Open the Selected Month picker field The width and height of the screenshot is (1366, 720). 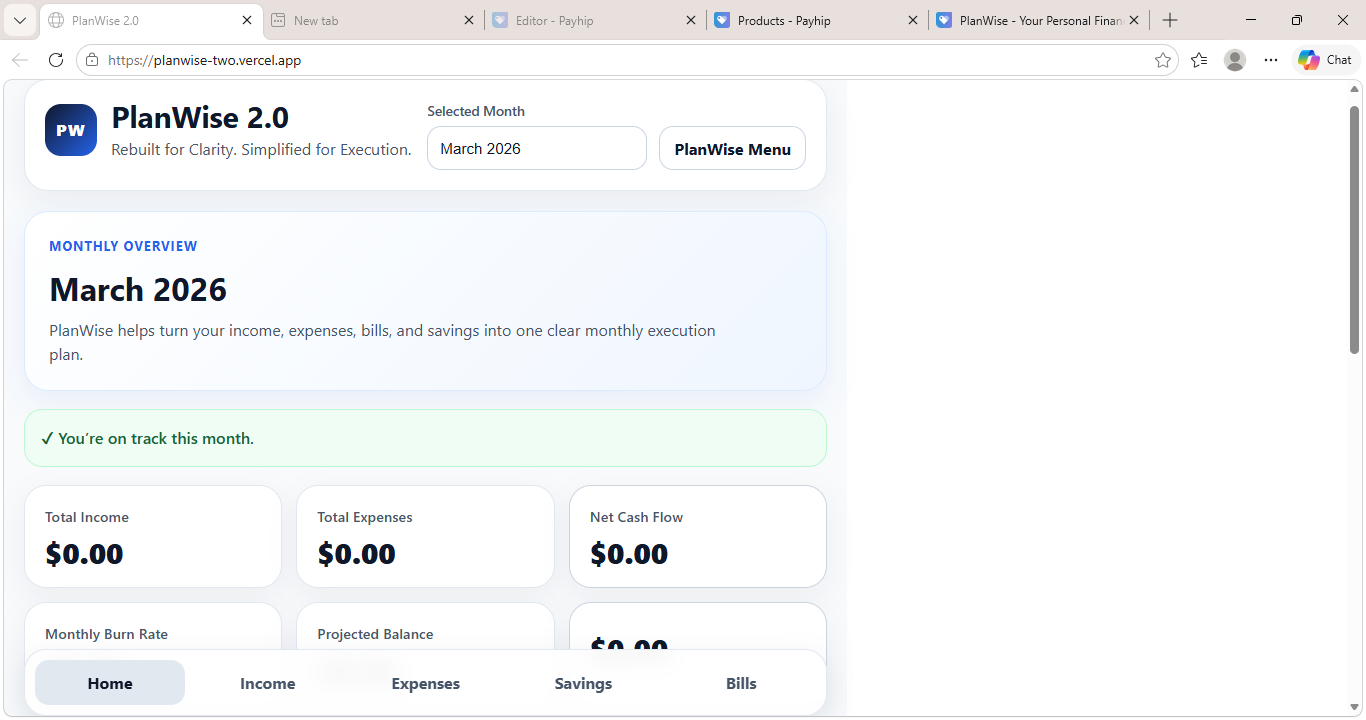536,148
